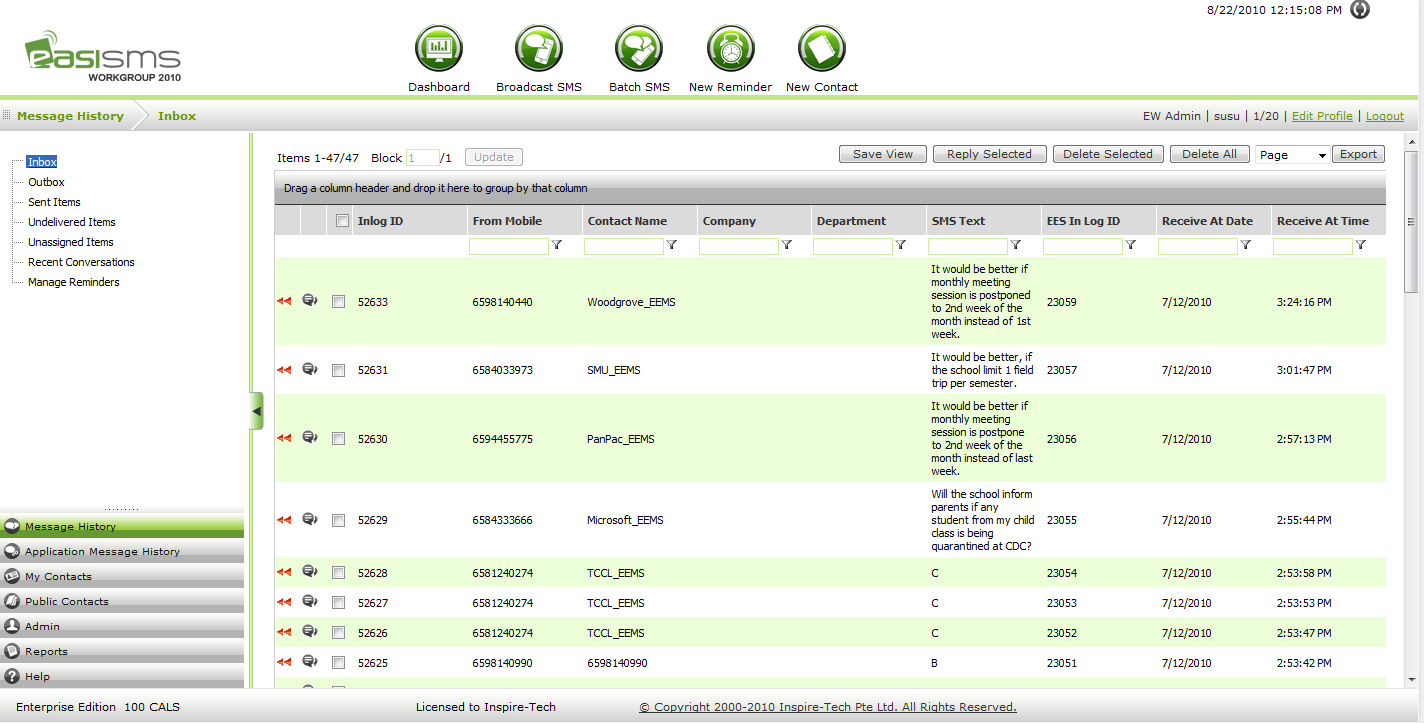Check the box for message 52628
Screen dimensions: 1424x723
(x=339, y=573)
